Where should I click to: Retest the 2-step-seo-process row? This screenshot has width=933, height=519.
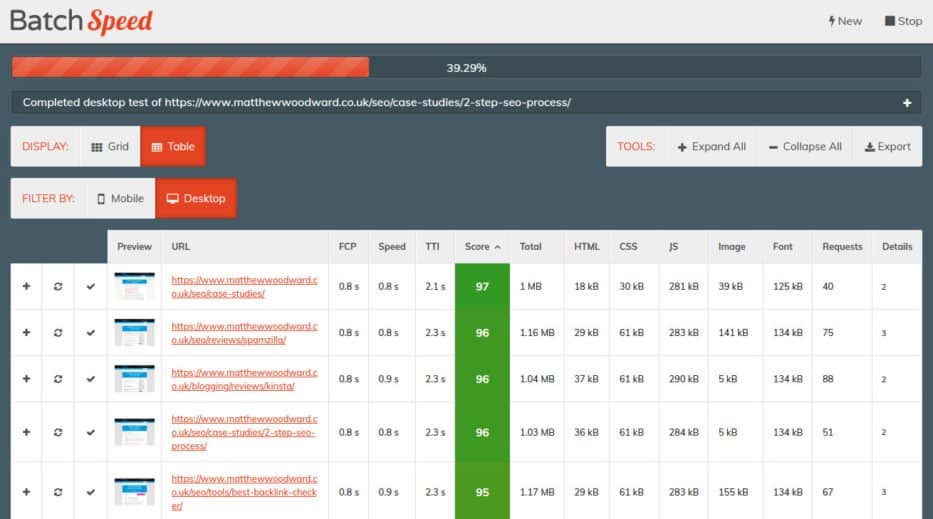(58, 432)
